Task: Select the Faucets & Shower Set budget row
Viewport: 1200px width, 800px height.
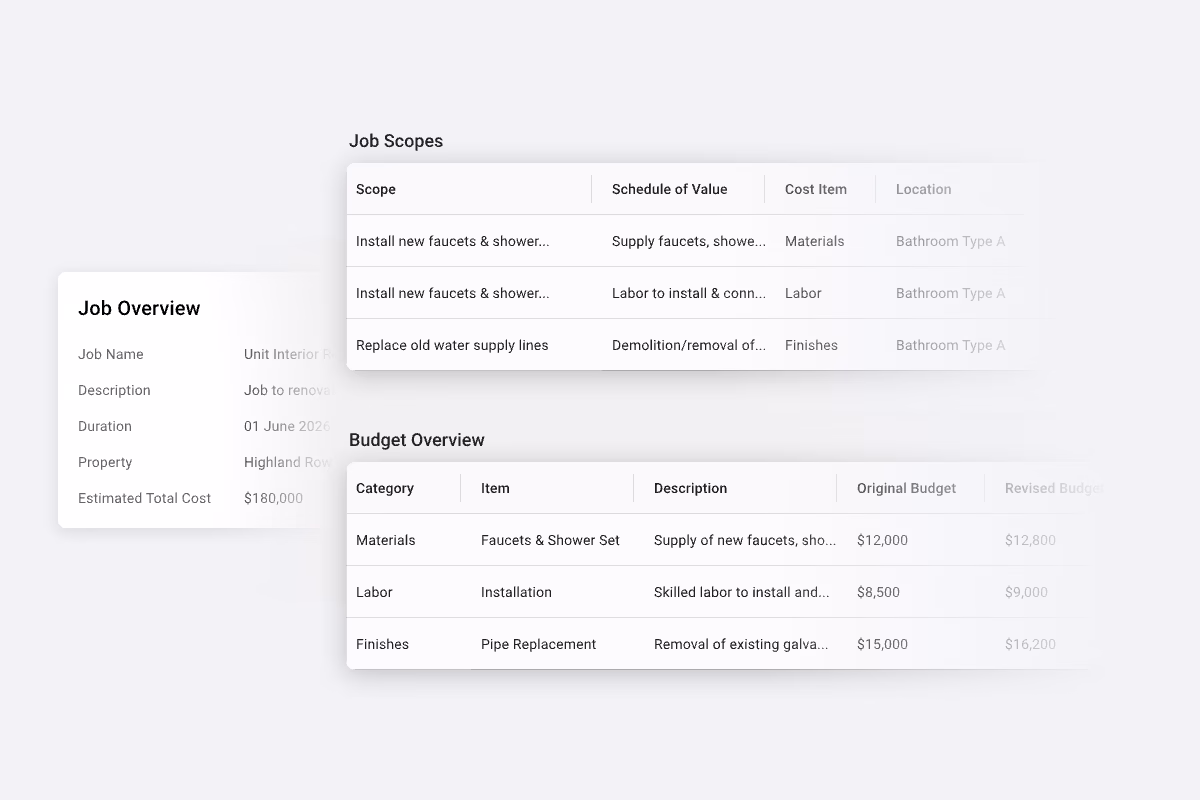Action: (x=550, y=540)
